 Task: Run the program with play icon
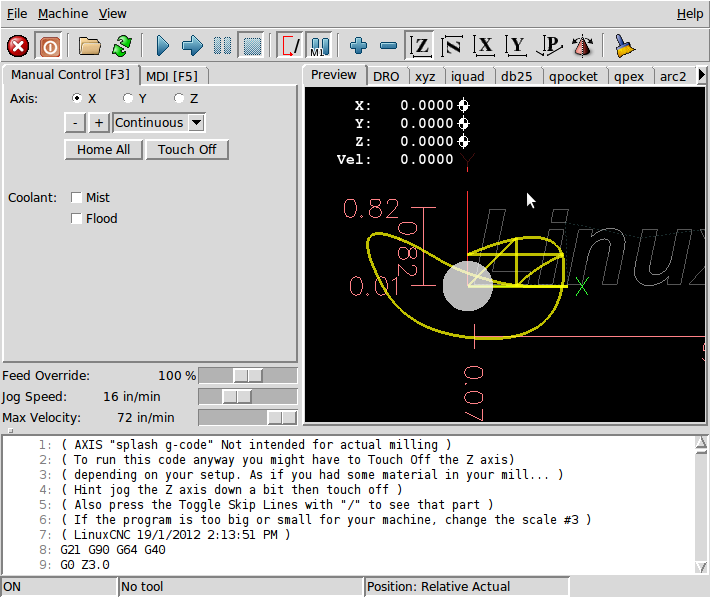pos(162,46)
